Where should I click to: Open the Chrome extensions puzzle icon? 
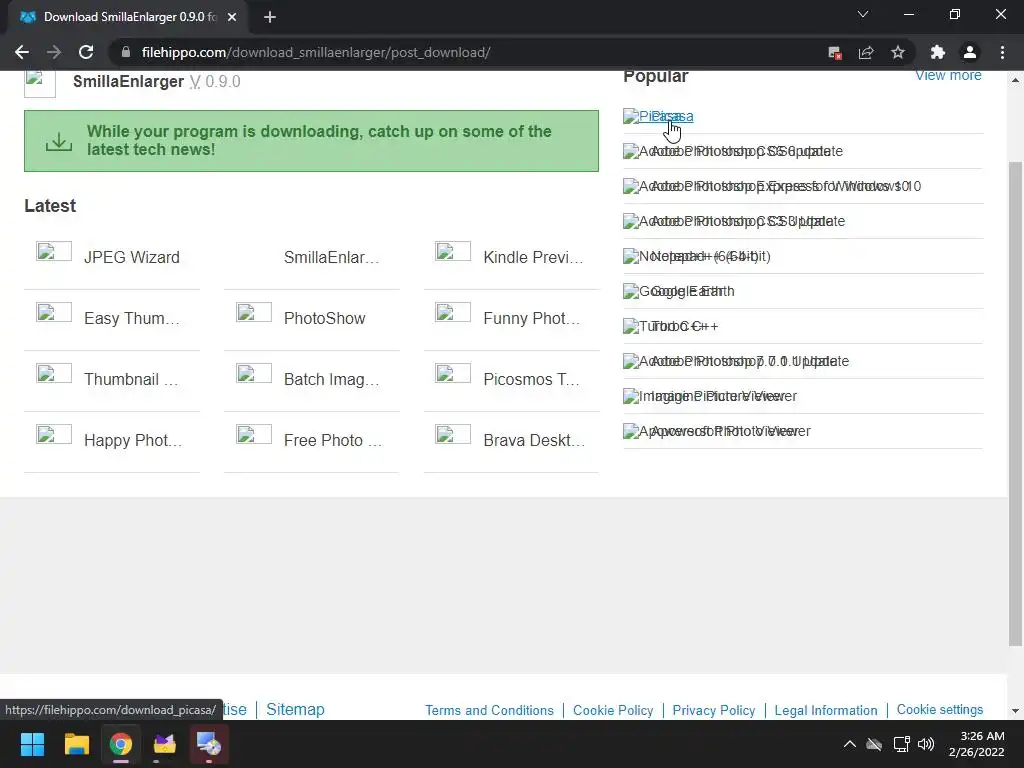click(938, 52)
